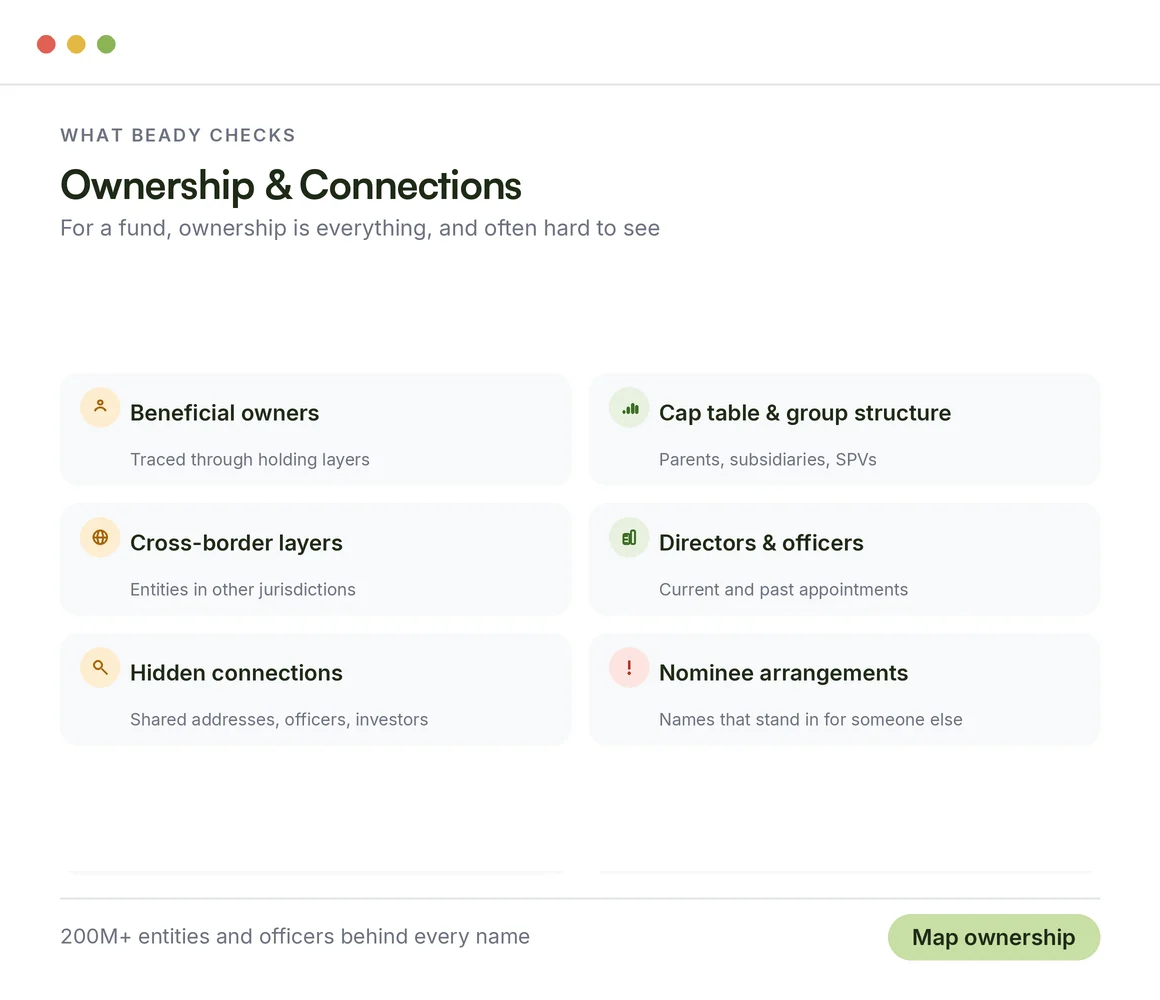1160x1000 pixels.
Task: Select the Cap table & group structure title
Action: [805, 413]
